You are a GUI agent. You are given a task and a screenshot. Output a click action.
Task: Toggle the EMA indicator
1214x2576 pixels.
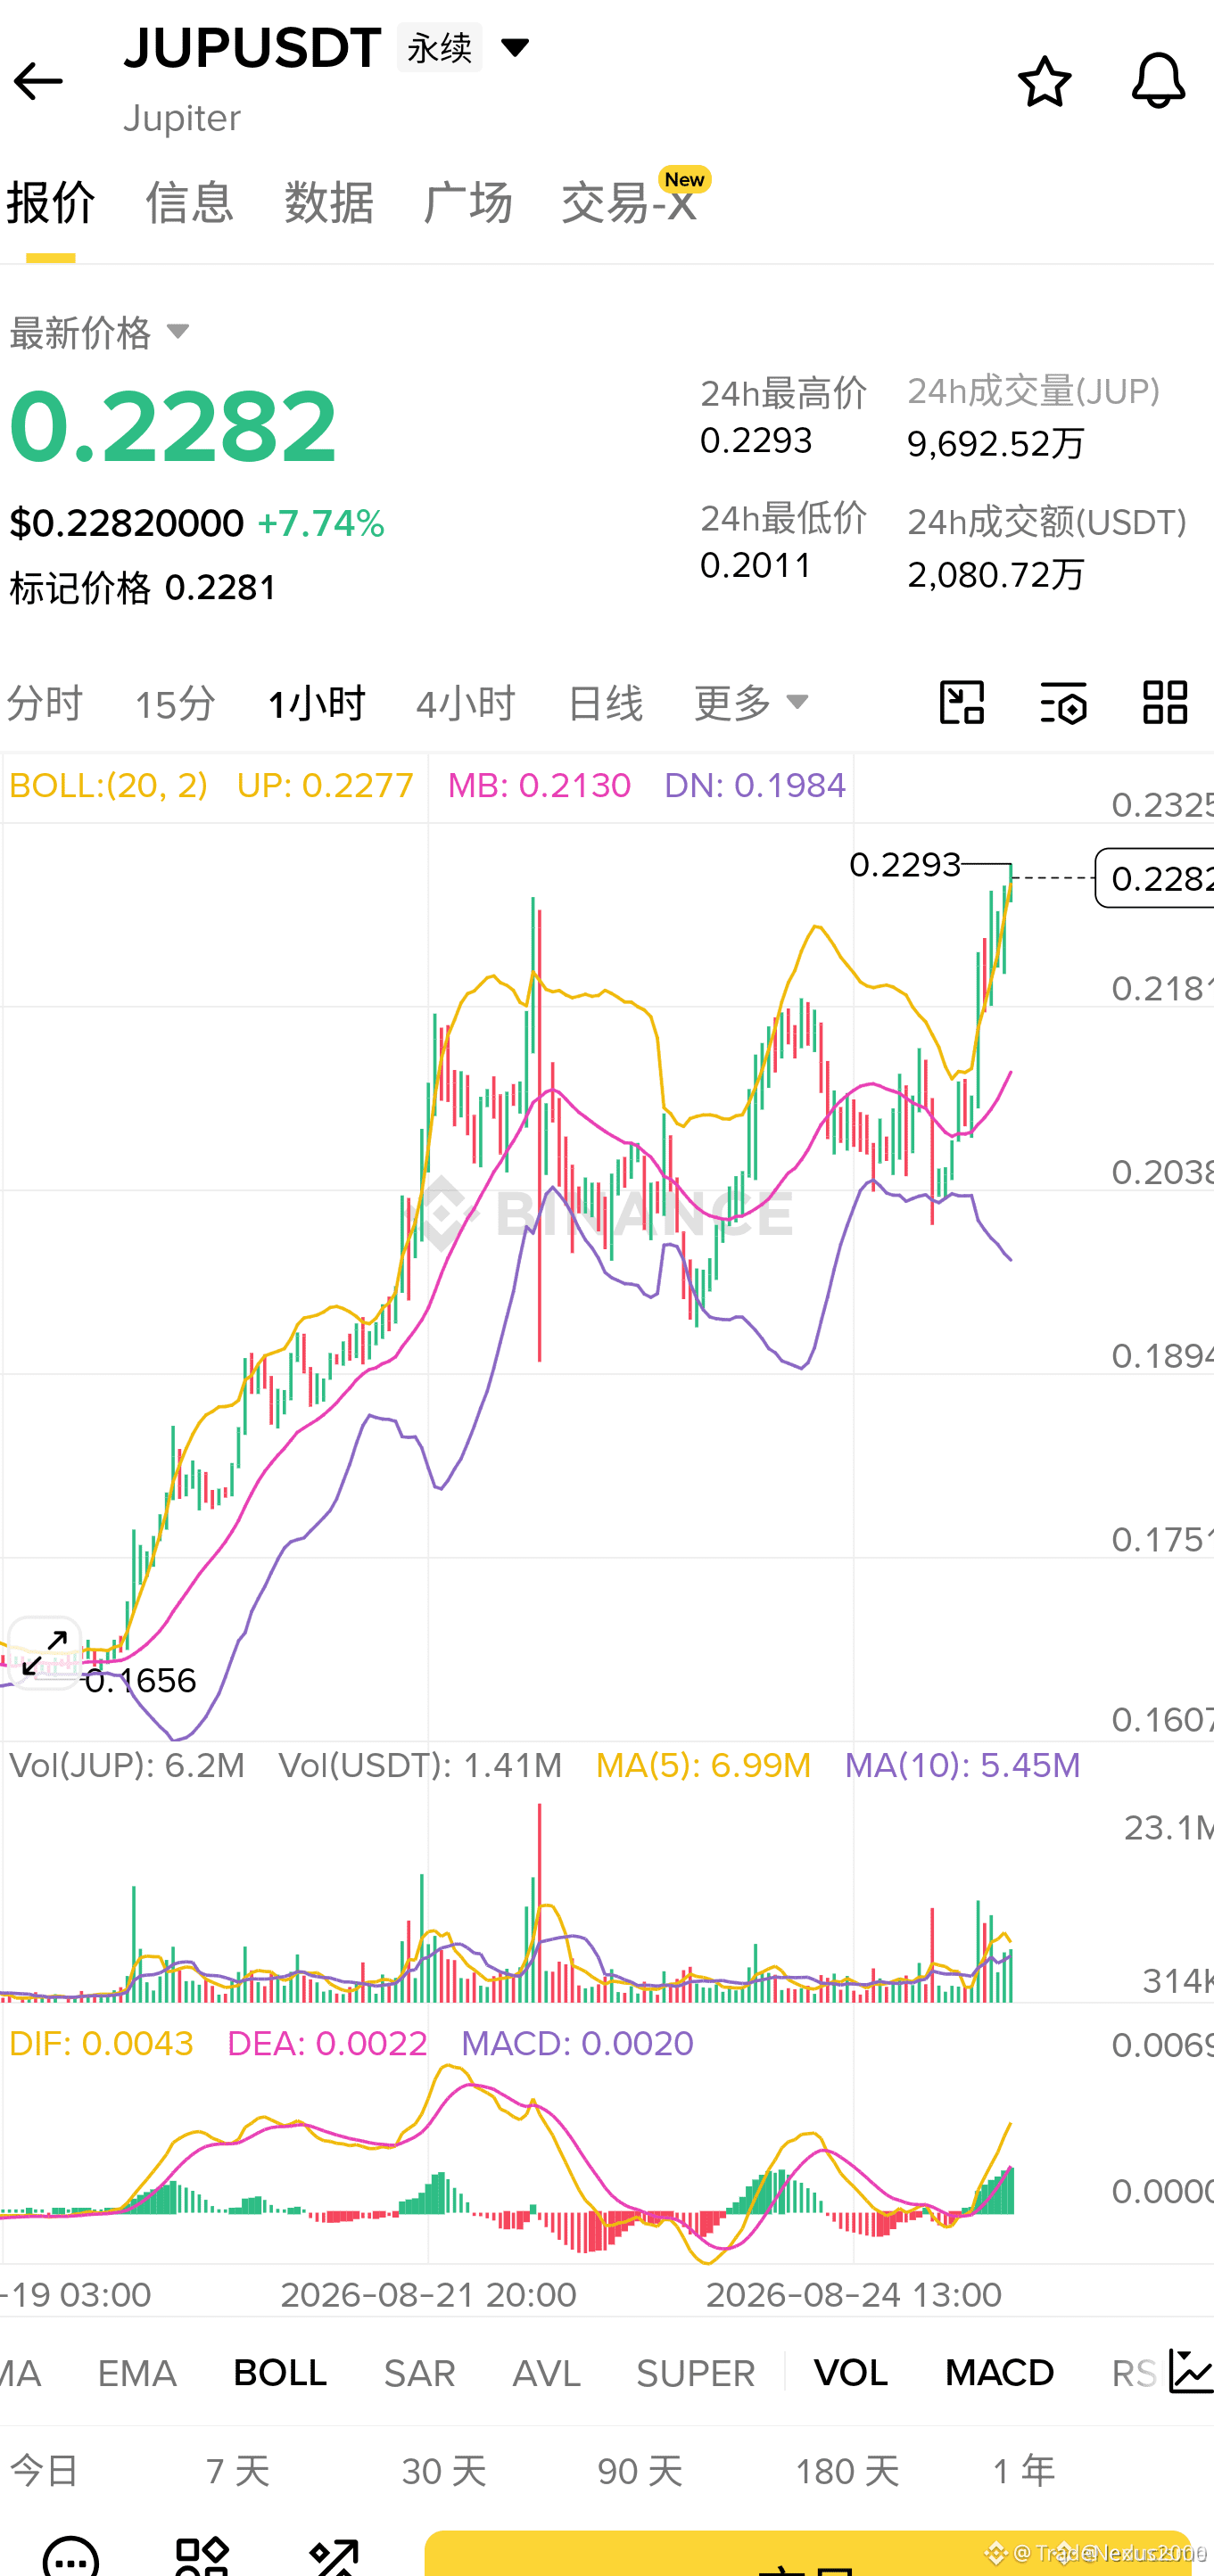click(x=137, y=2373)
